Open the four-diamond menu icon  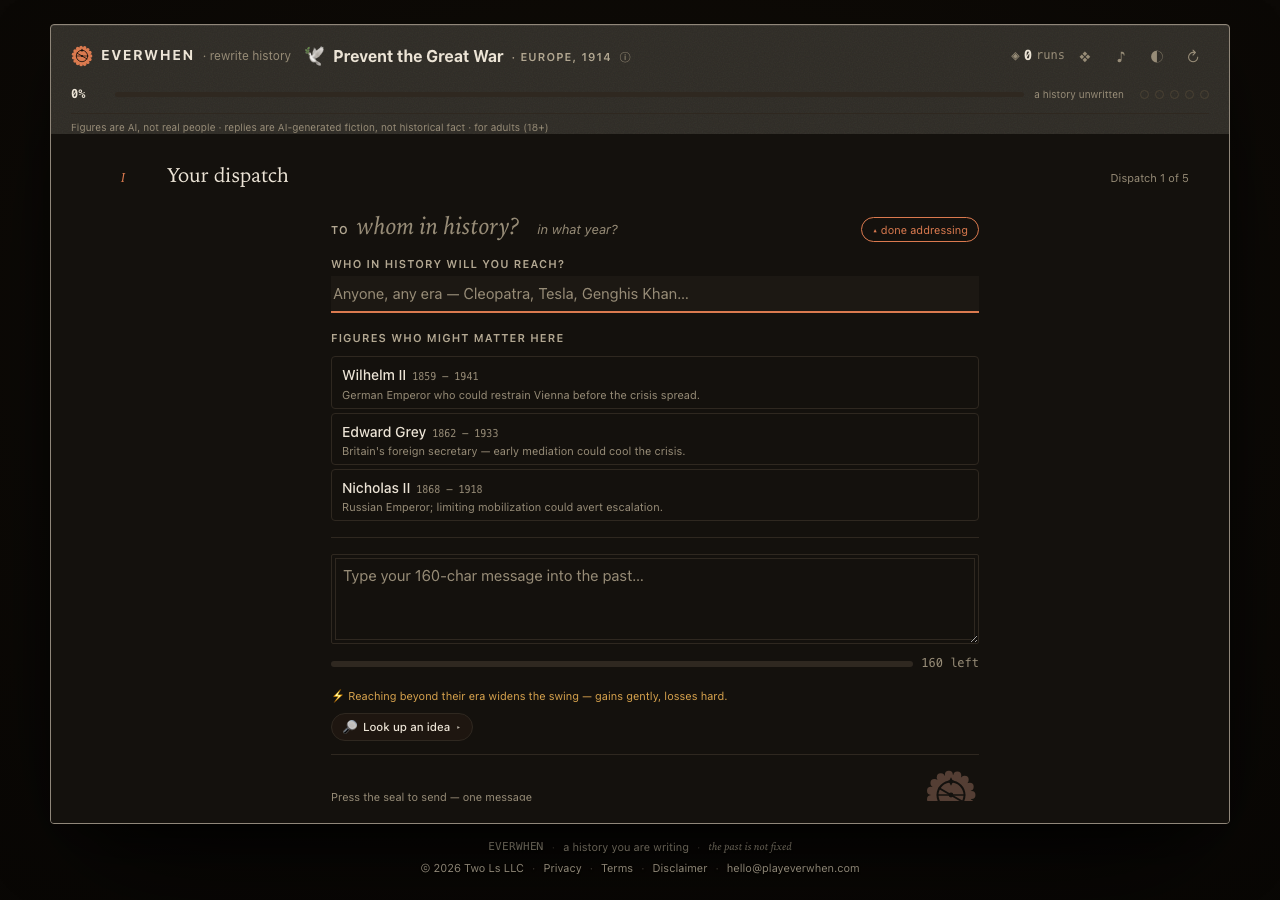pyautogui.click(x=1085, y=57)
